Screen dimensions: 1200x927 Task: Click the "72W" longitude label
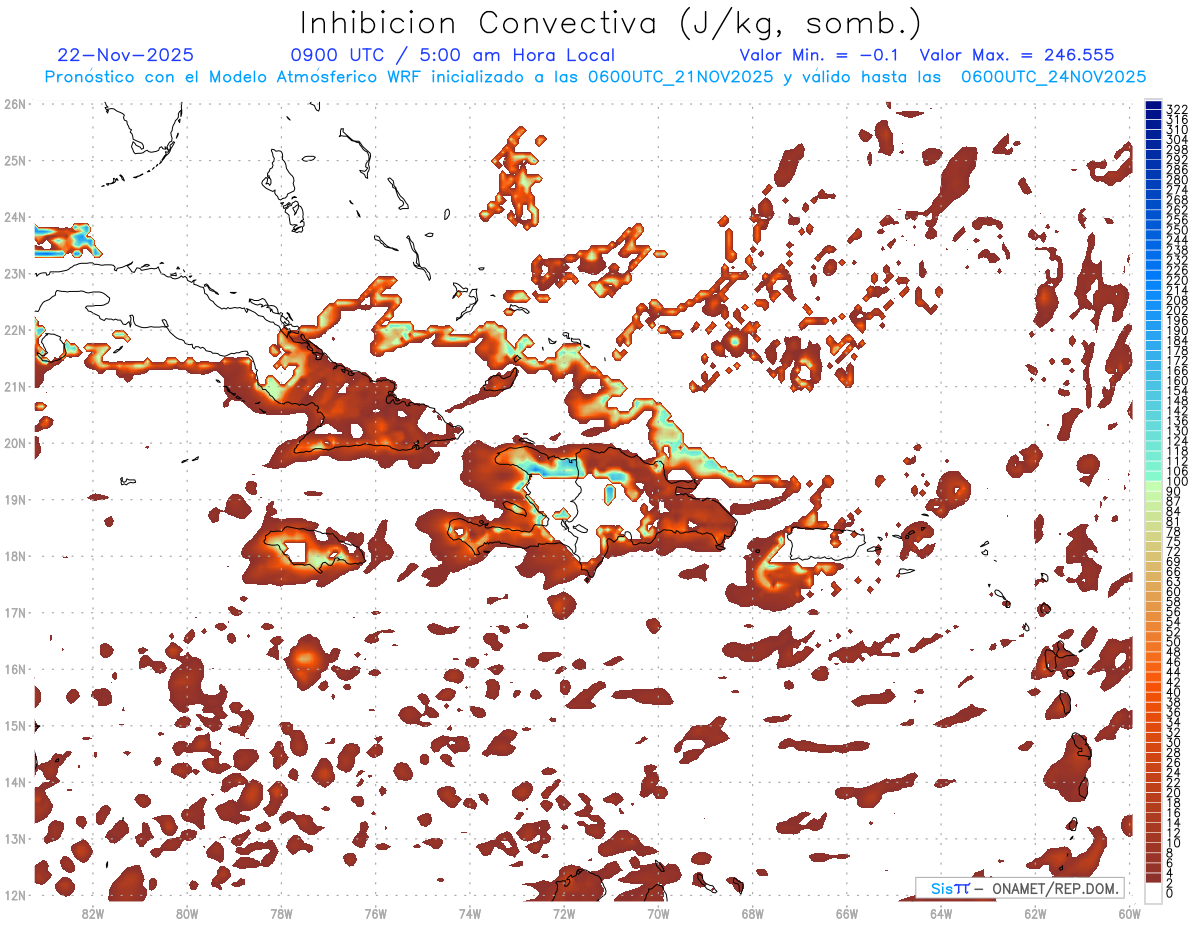point(564,913)
